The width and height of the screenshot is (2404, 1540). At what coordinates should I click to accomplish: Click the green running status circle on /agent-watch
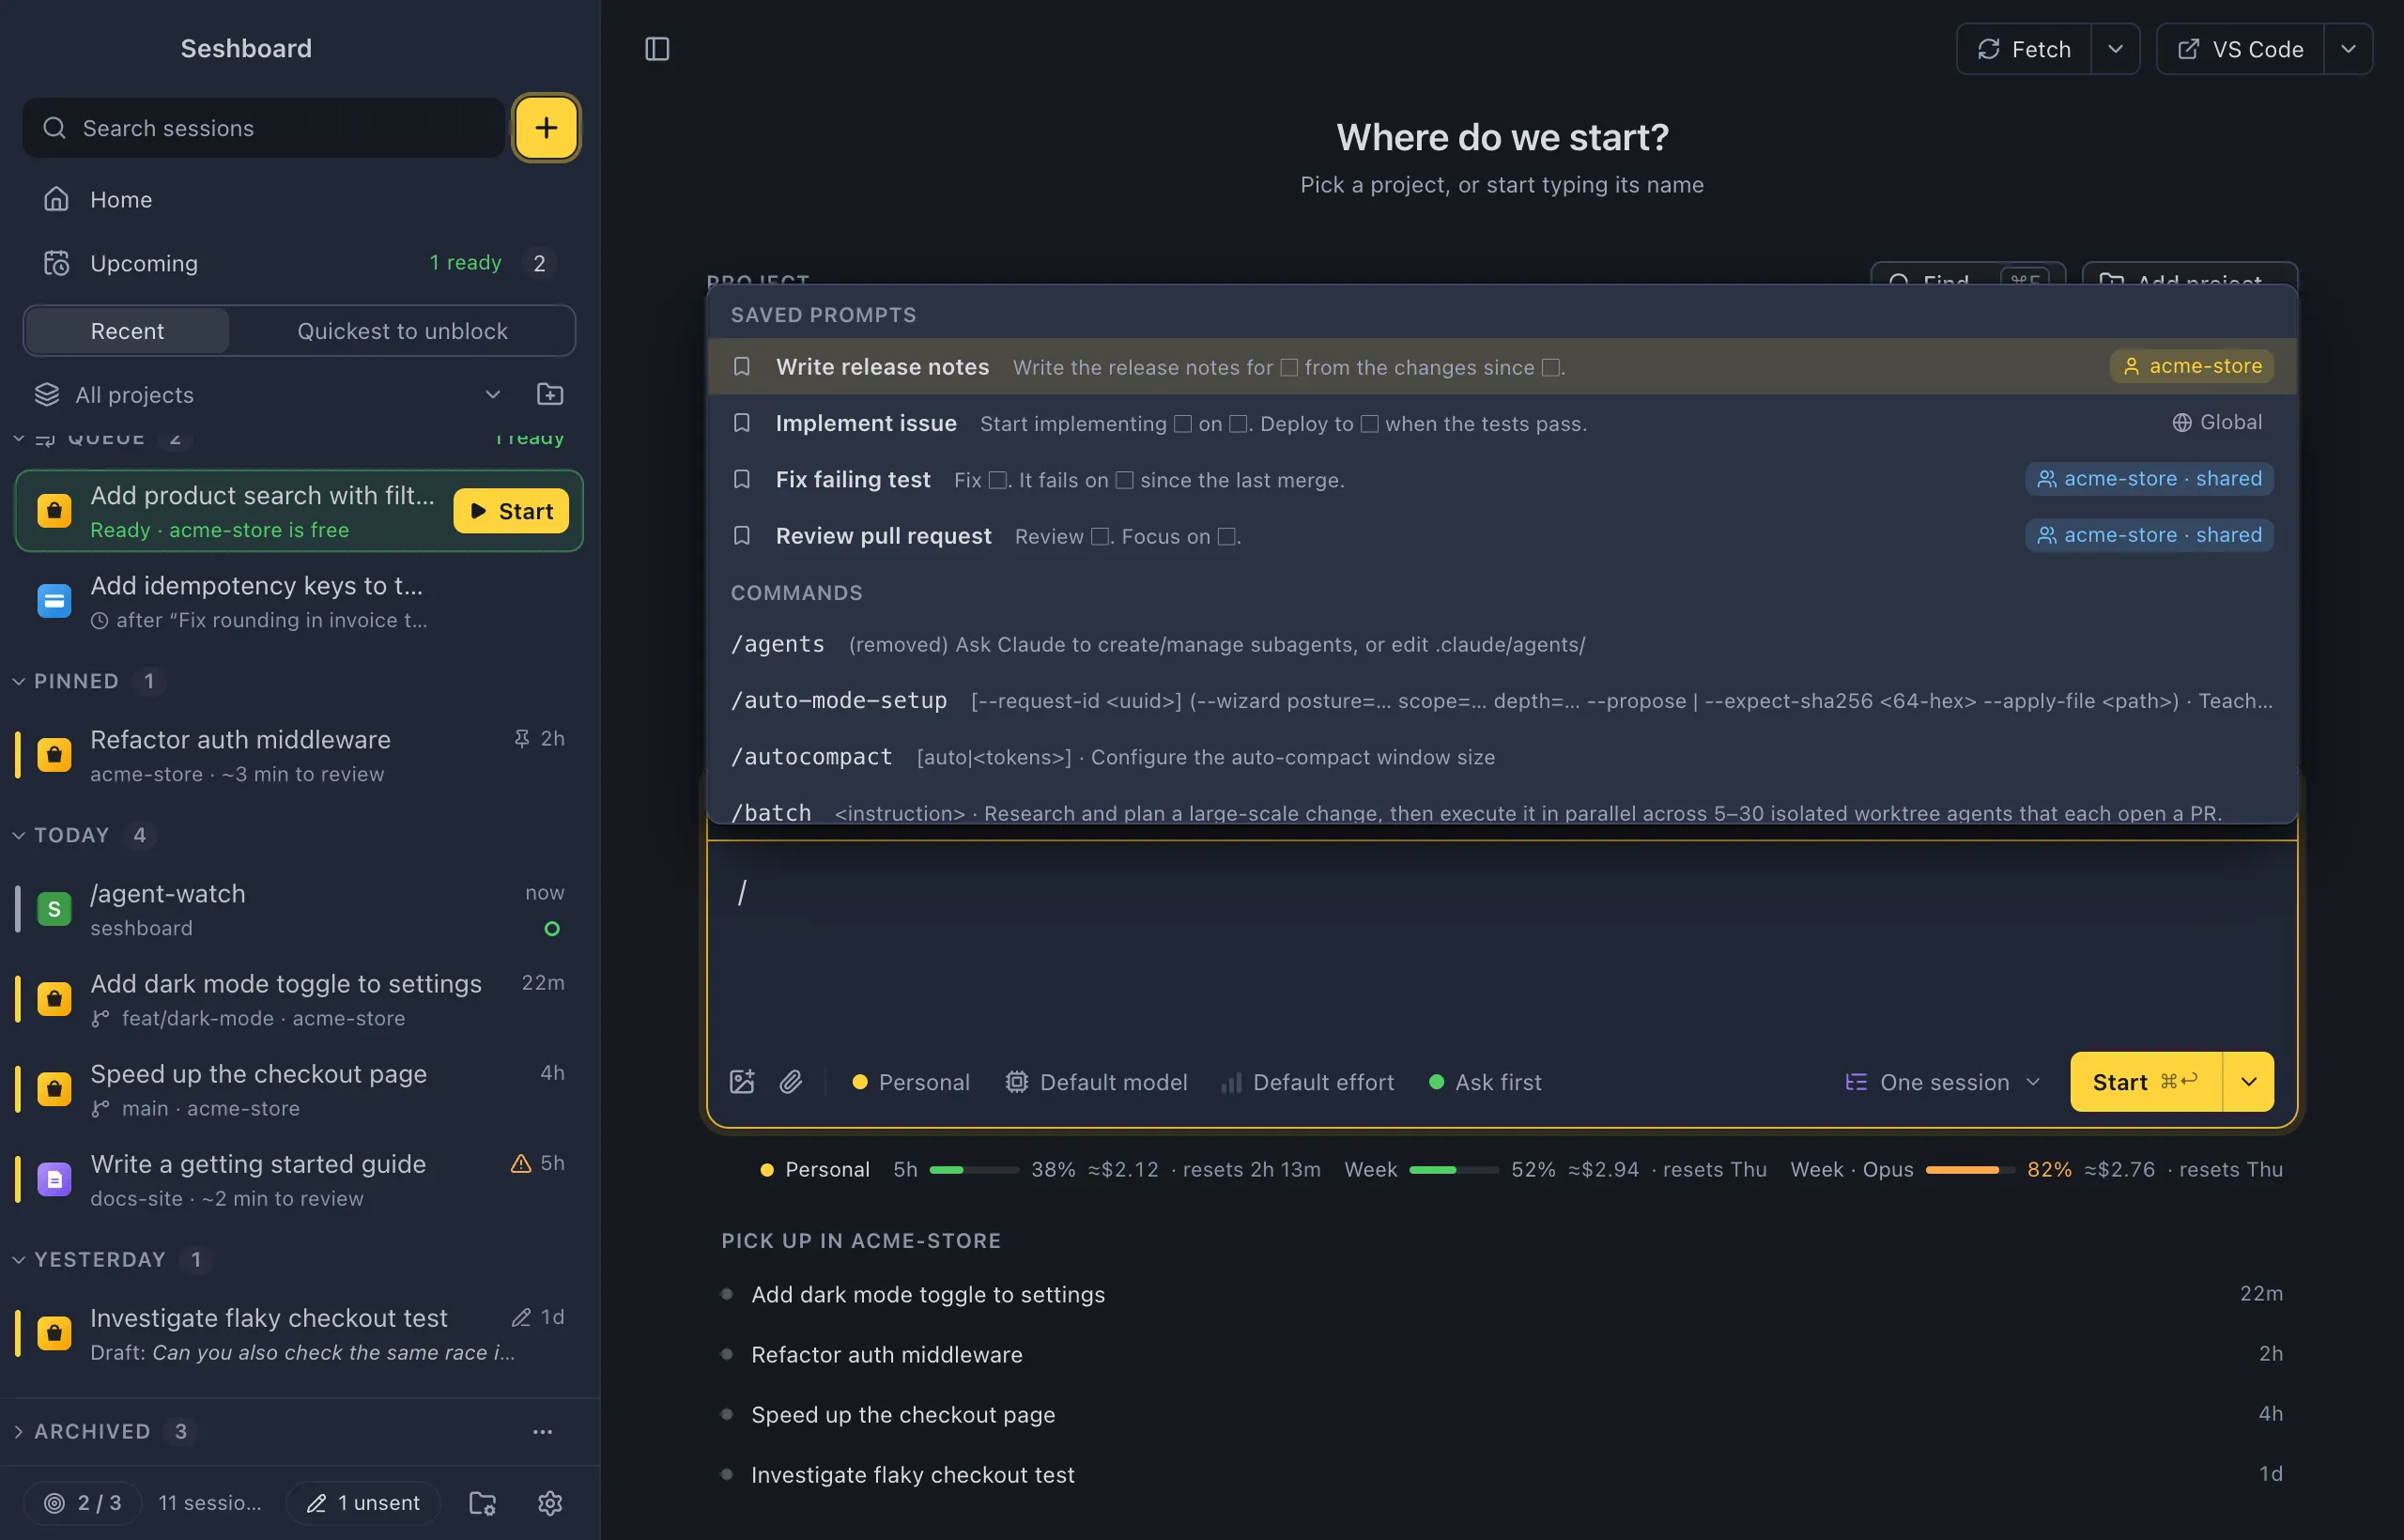coord(552,929)
